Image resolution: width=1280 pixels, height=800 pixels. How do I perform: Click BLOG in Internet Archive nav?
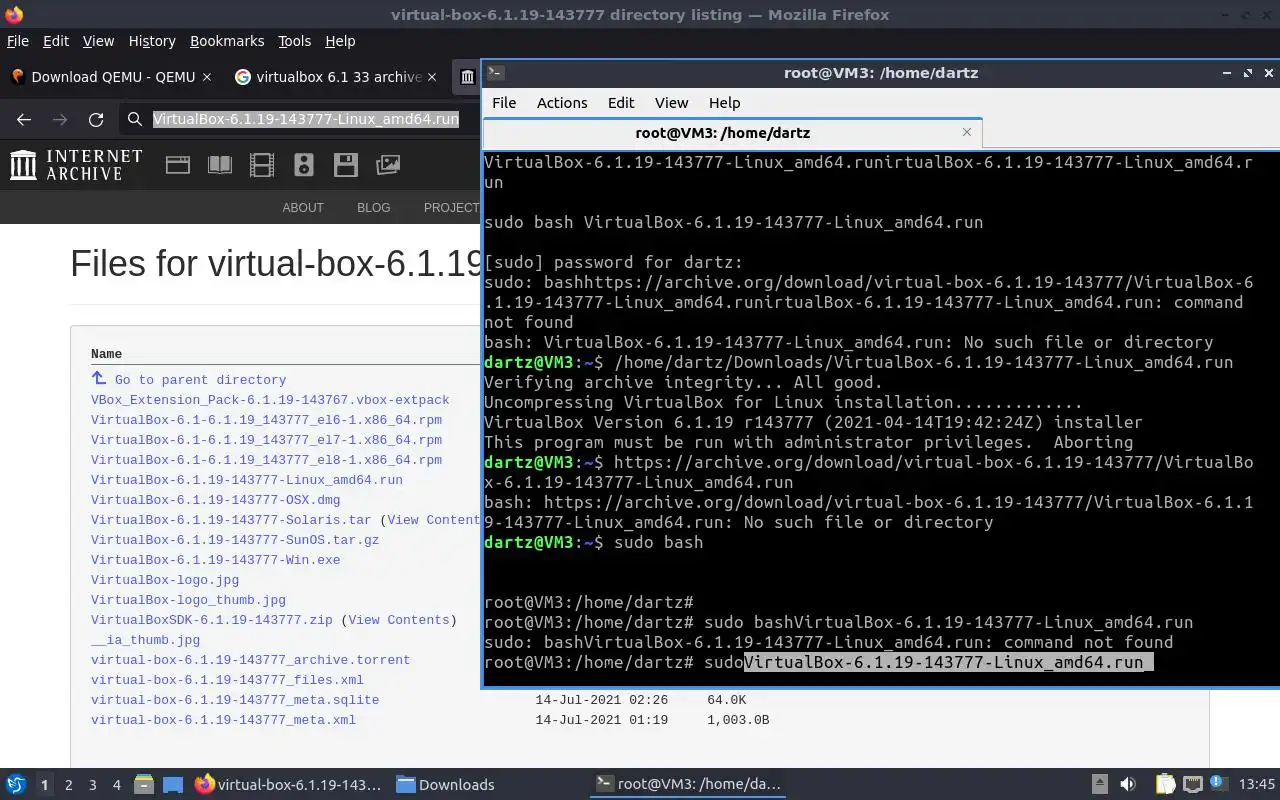pyautogui.click(x=374, y=208)
